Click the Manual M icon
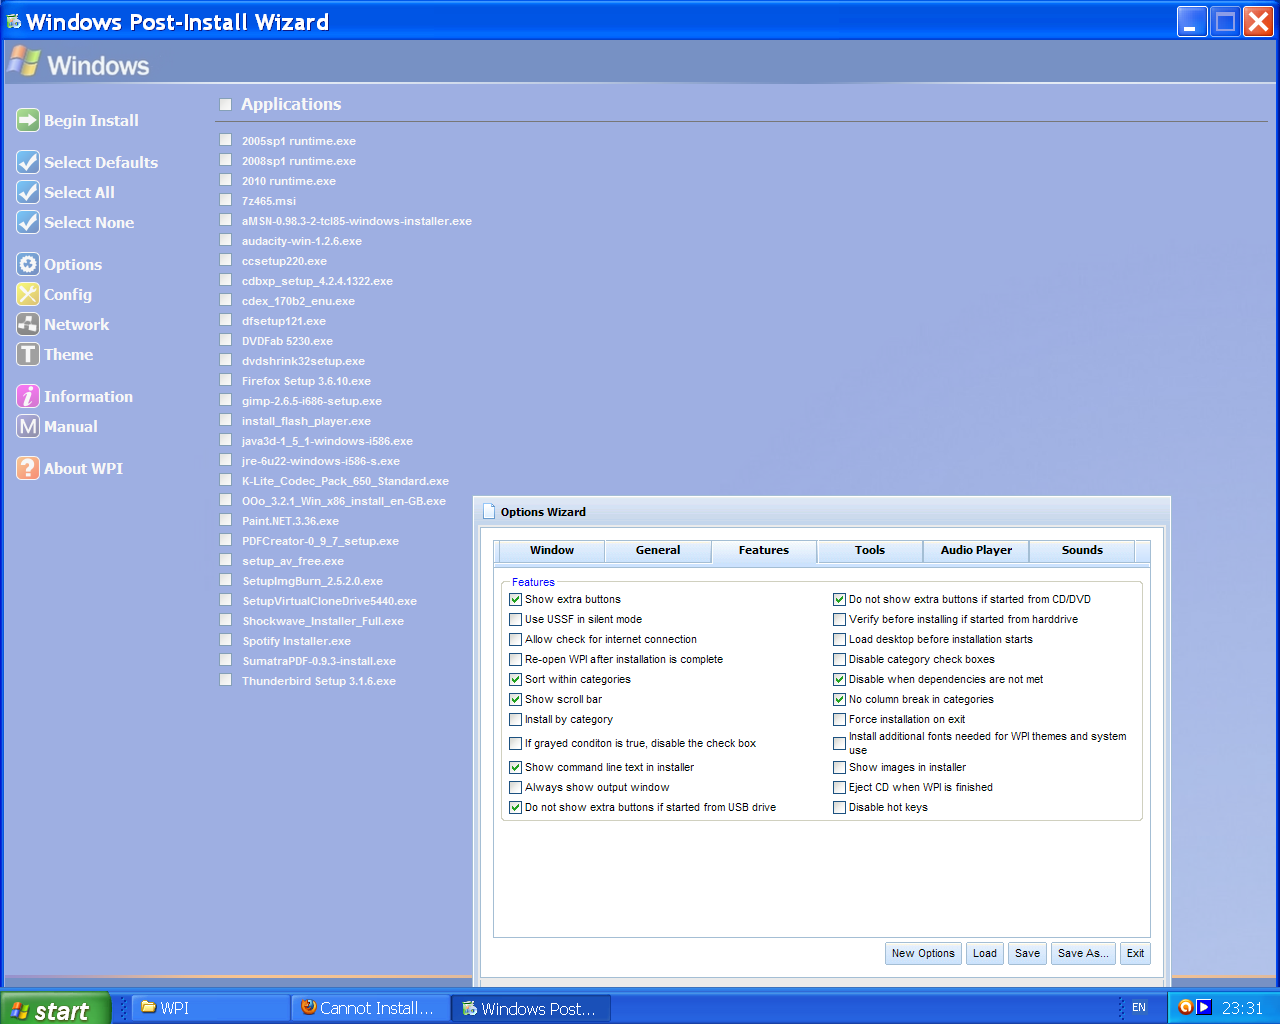Screen dimensions: 1280x1024 28,426
